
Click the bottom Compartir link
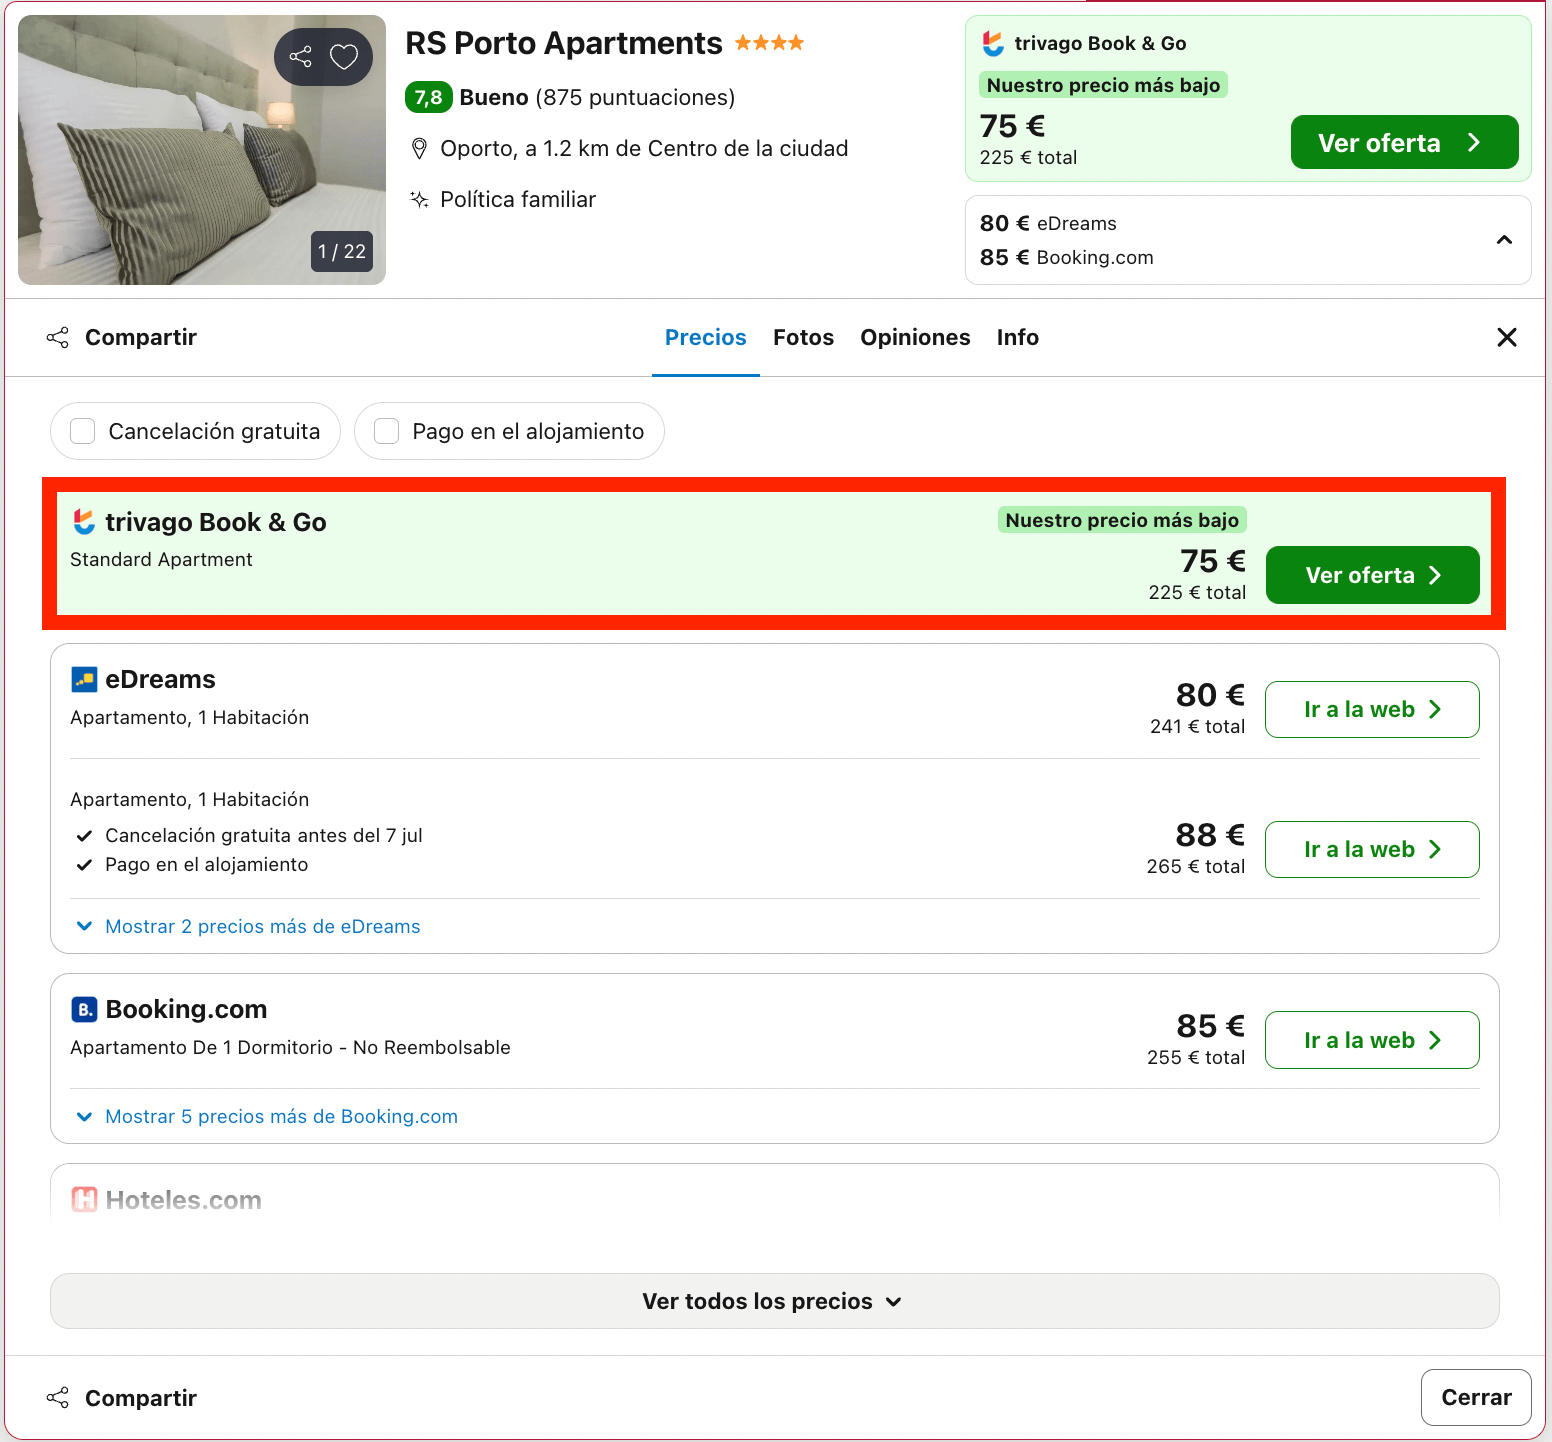tap(141, 1397)
